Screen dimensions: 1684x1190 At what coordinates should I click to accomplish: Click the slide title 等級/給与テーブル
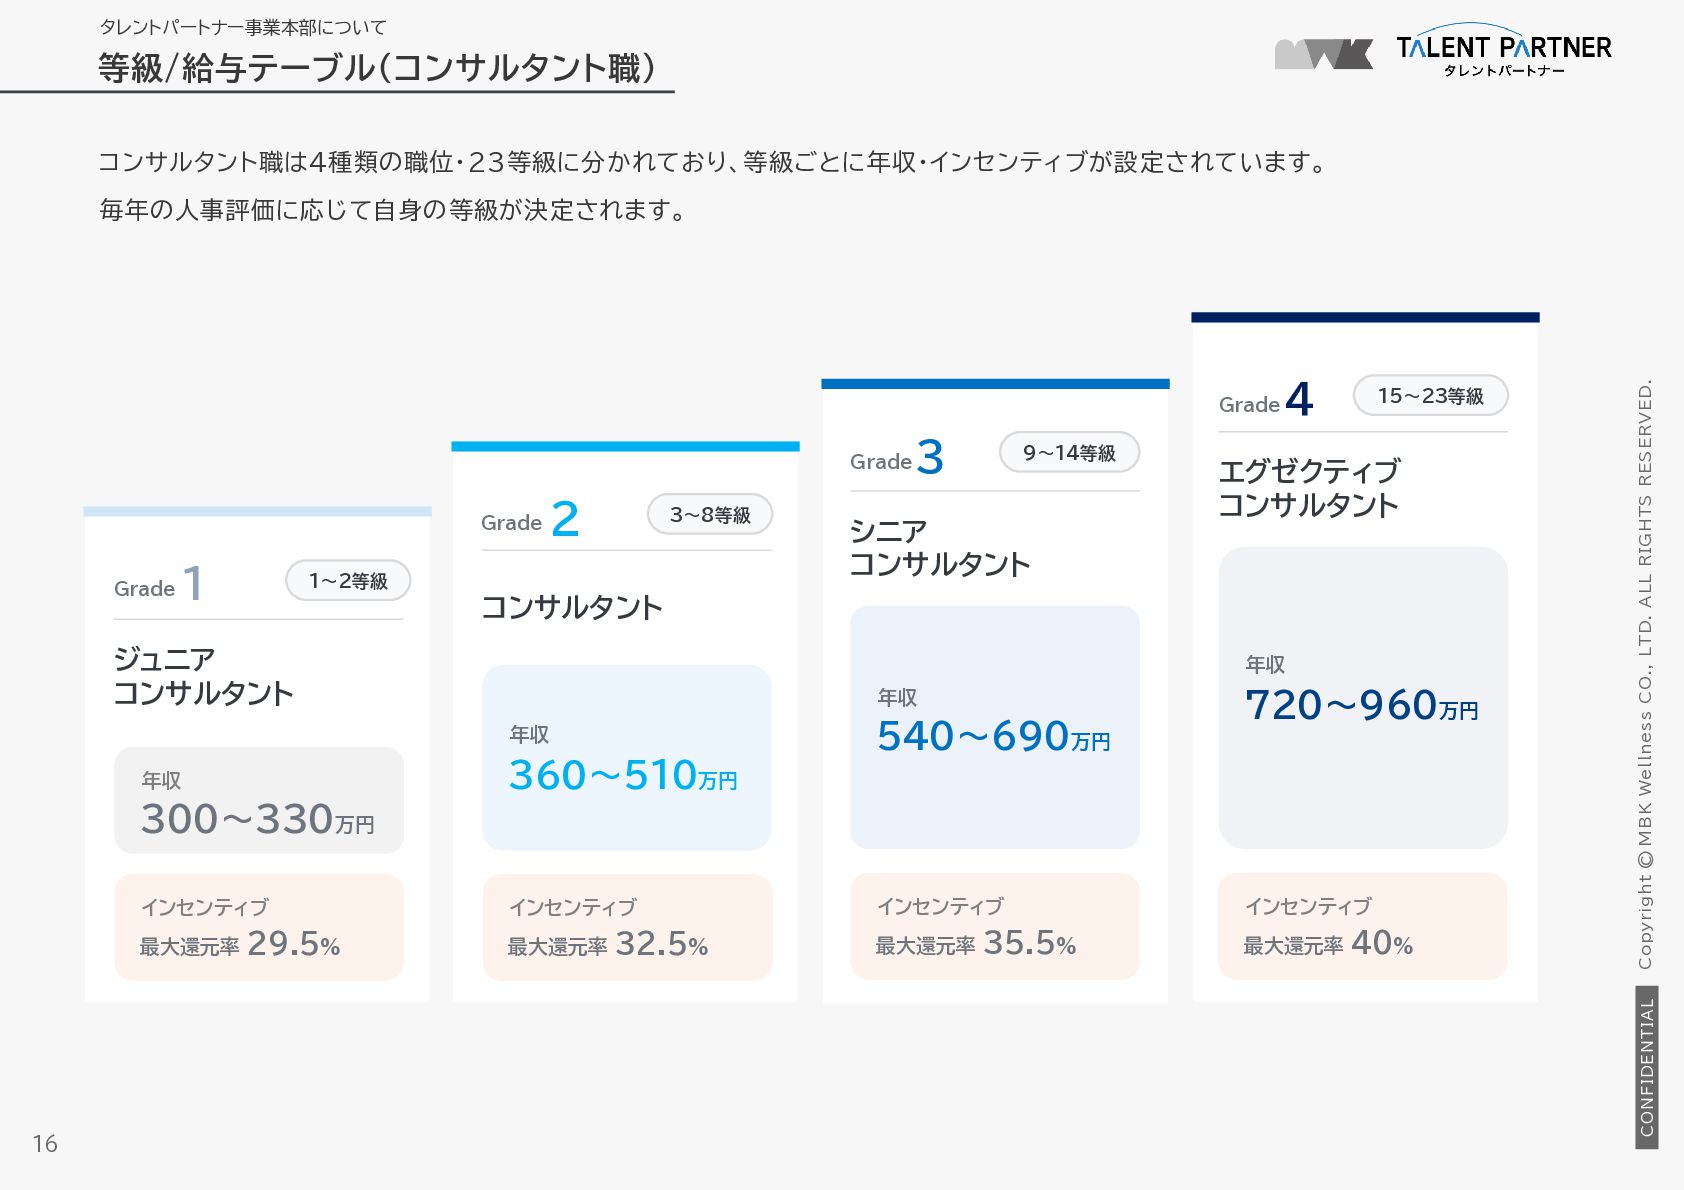point(377,68)
